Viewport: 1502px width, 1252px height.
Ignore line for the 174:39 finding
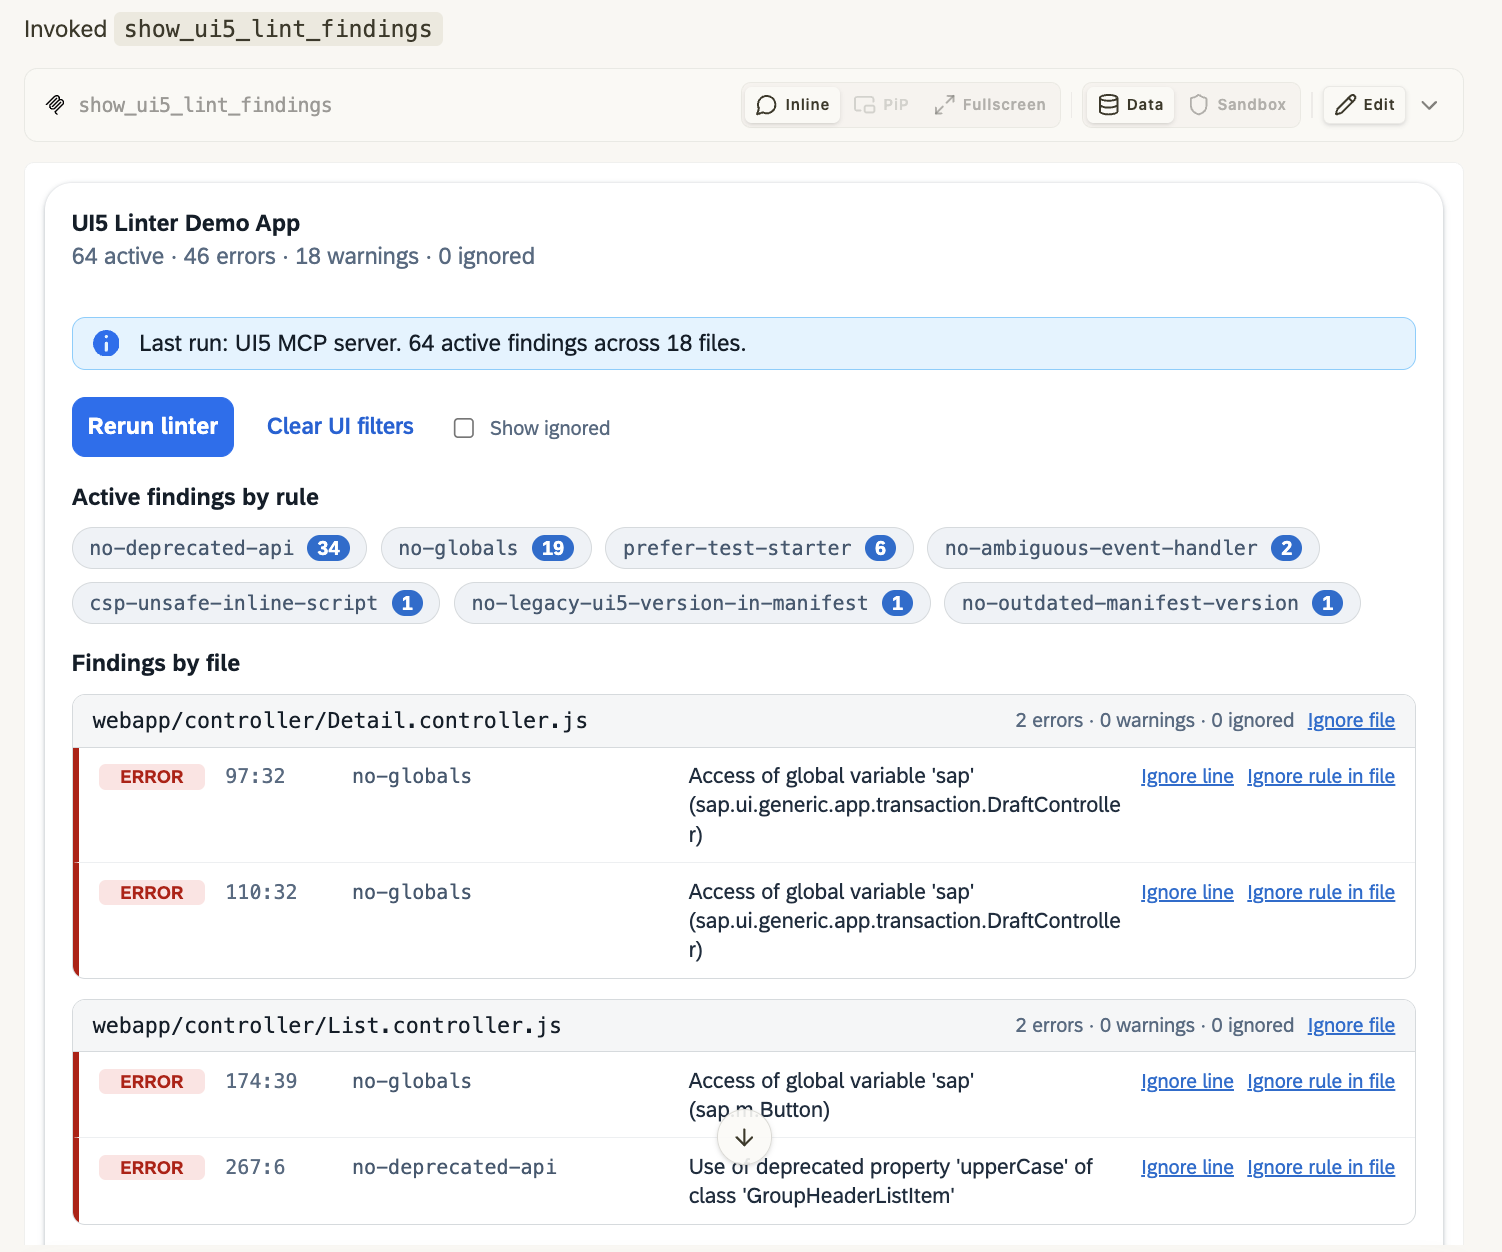click(x=1187, y=1081)
